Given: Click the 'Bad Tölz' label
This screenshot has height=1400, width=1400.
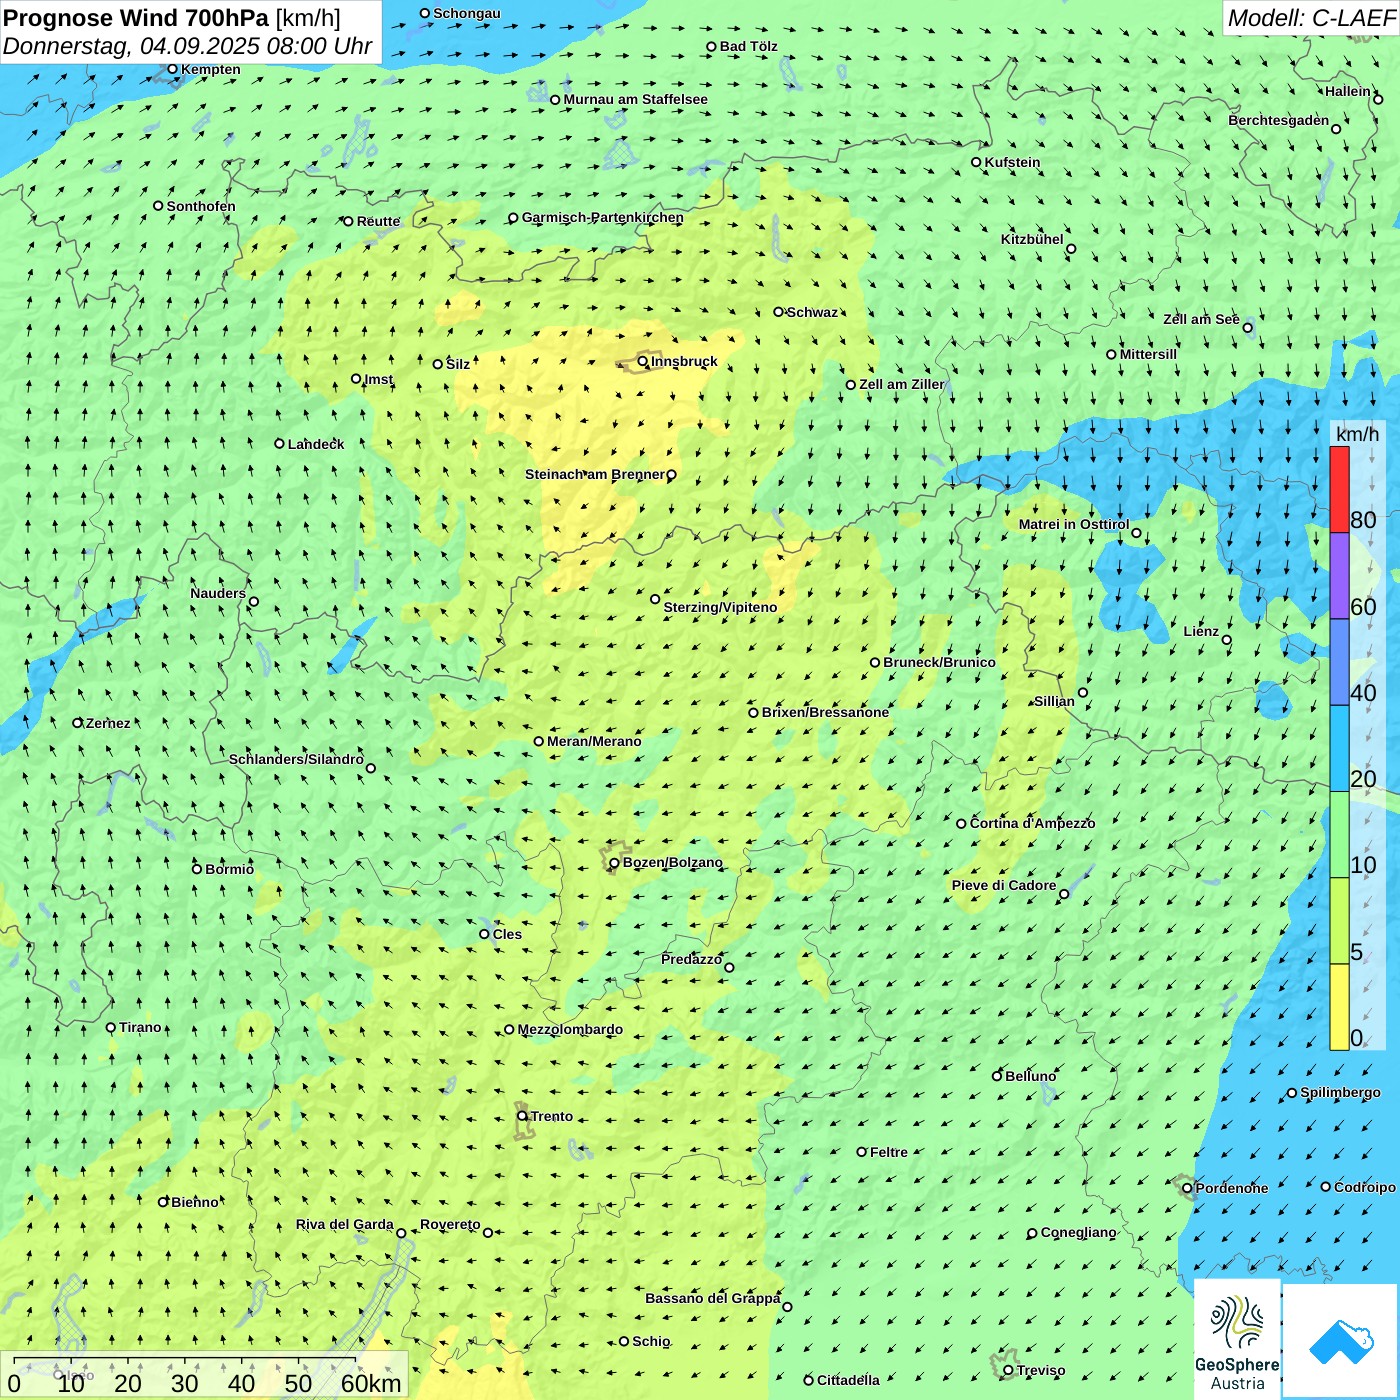Looking at the screenshot, I should 749,46.
